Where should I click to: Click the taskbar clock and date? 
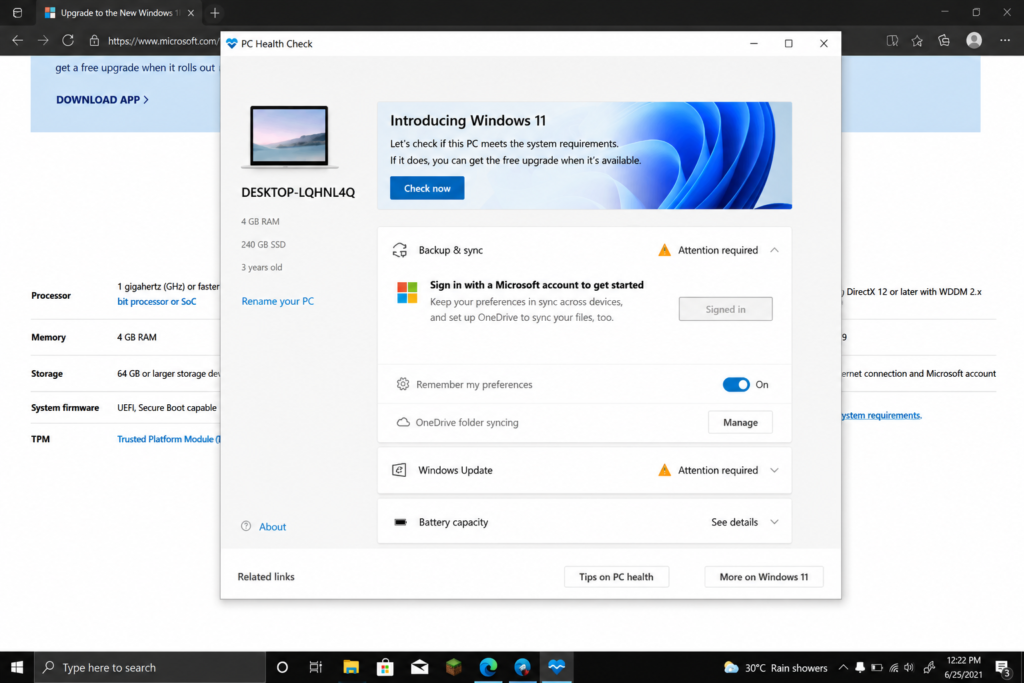coord(963,667)
